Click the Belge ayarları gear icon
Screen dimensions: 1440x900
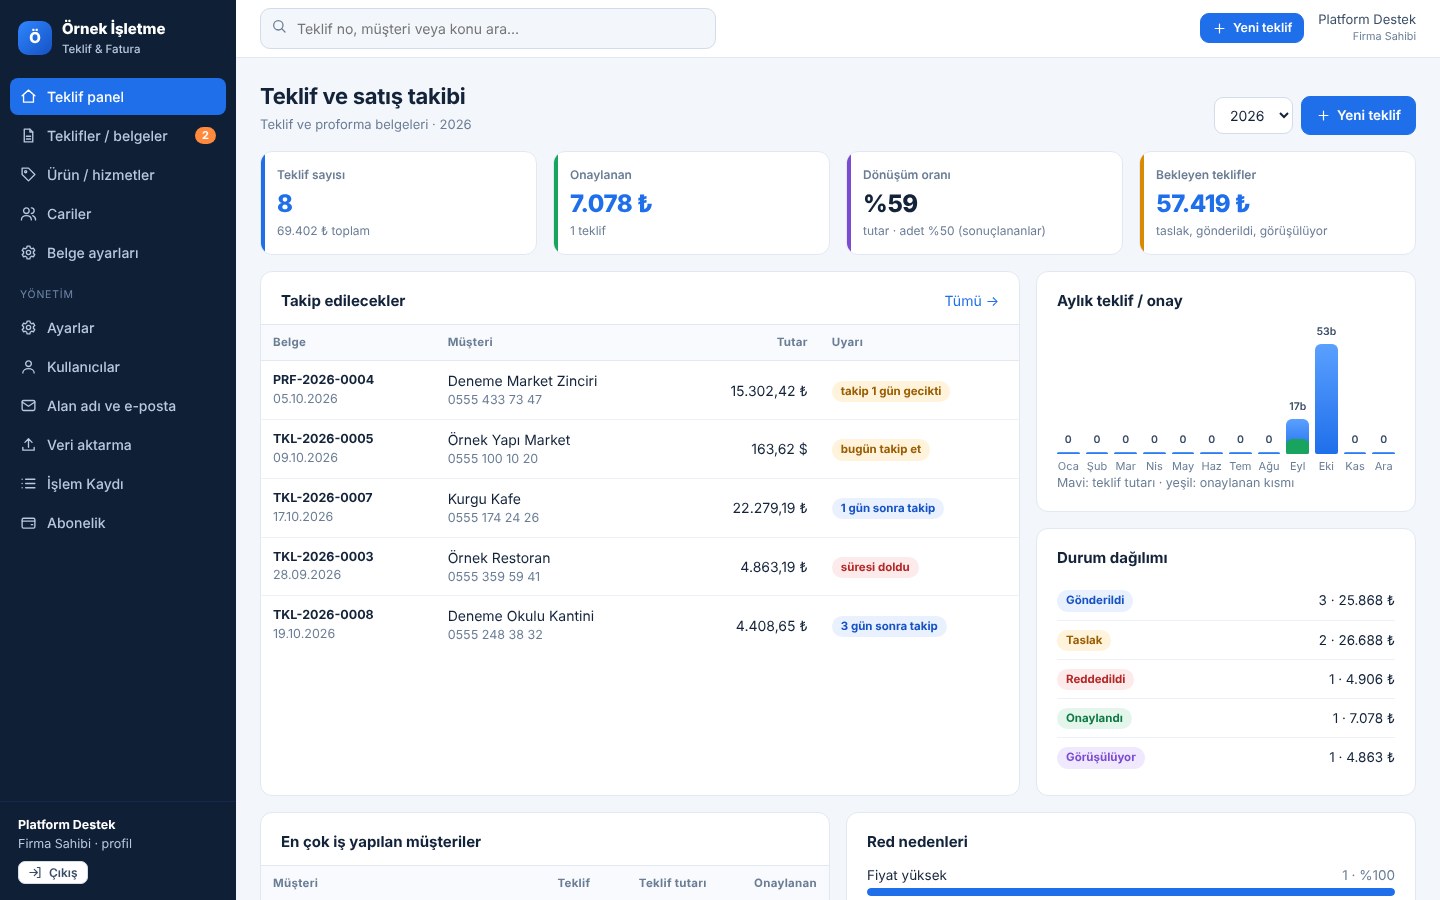[29, 253]
